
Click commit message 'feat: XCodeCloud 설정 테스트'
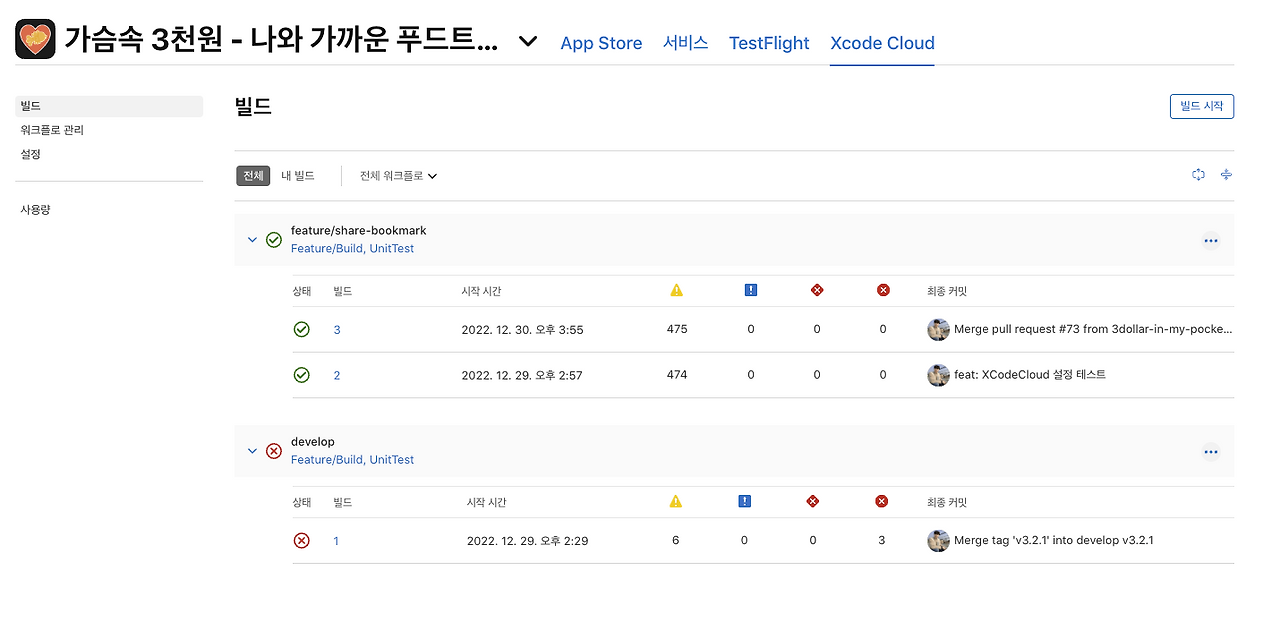(x=1030, y=375)
